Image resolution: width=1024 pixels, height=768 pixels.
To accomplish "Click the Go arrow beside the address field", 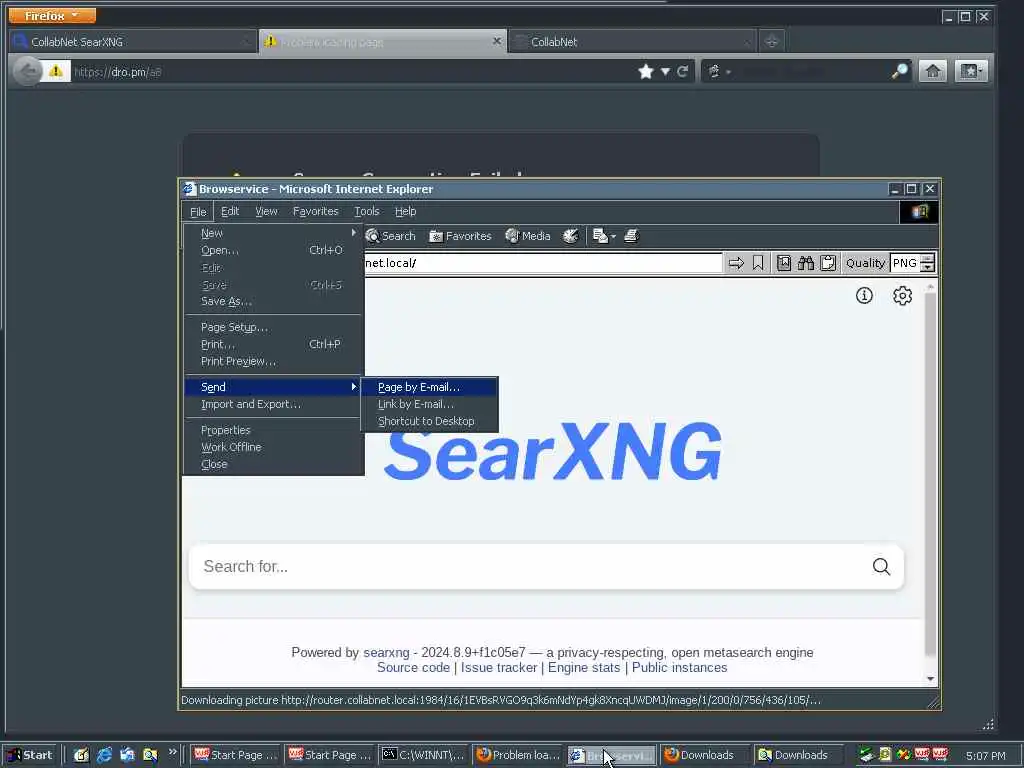I will coord(736,263).
